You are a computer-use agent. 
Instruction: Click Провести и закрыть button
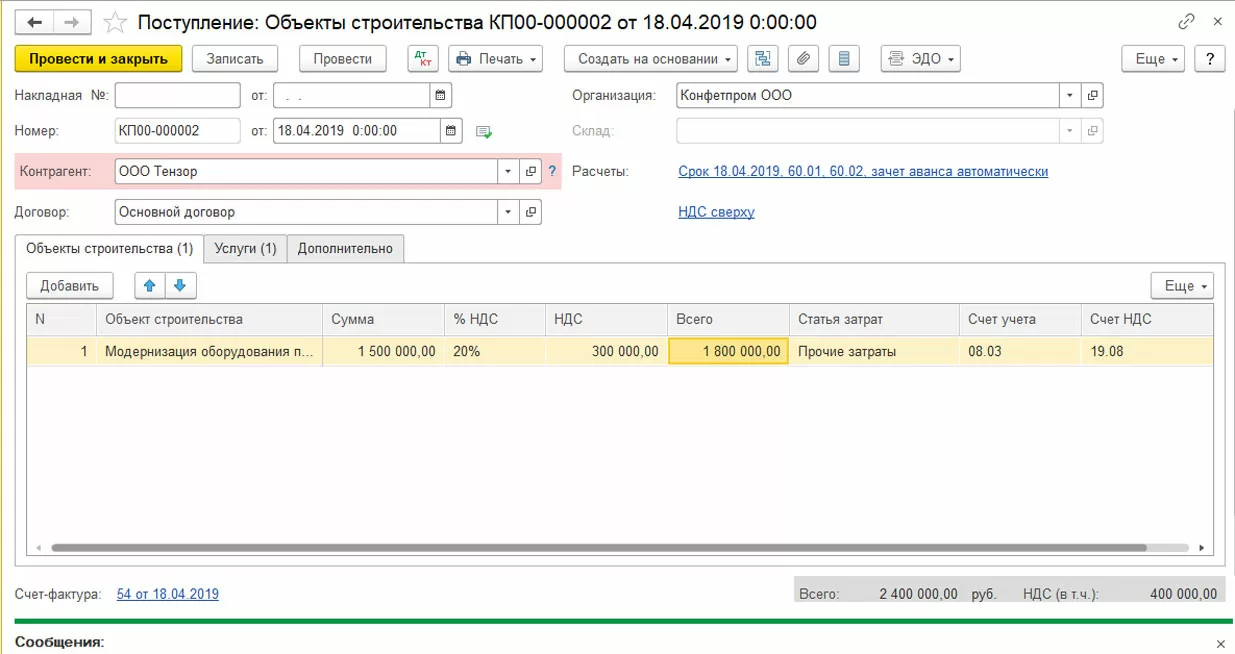click(98, 59)
